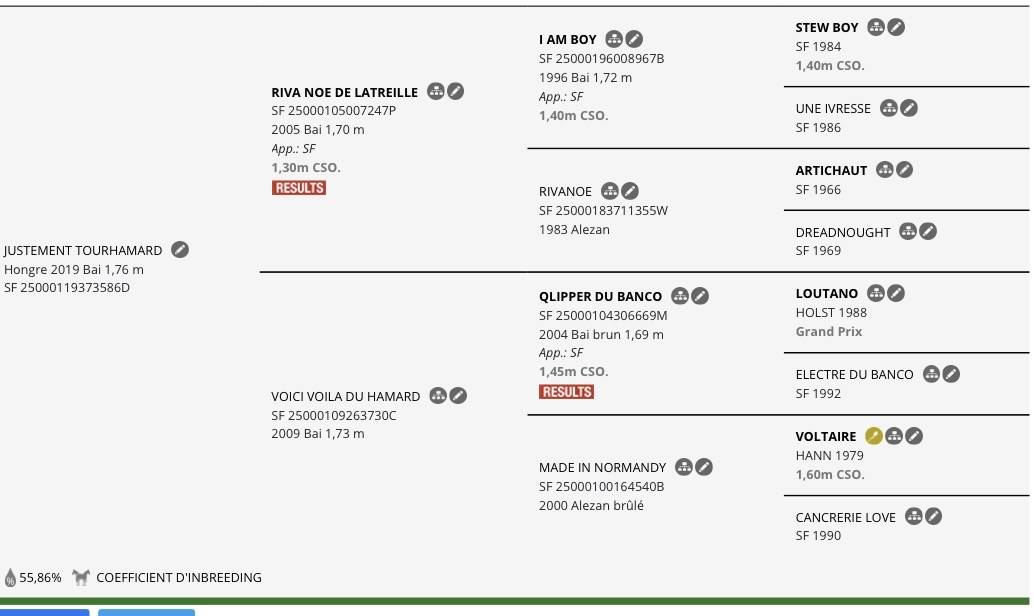Click the gold icon next to VOLTAIRE
Viewport: 1034px width, 616px height.
[874, 435]
